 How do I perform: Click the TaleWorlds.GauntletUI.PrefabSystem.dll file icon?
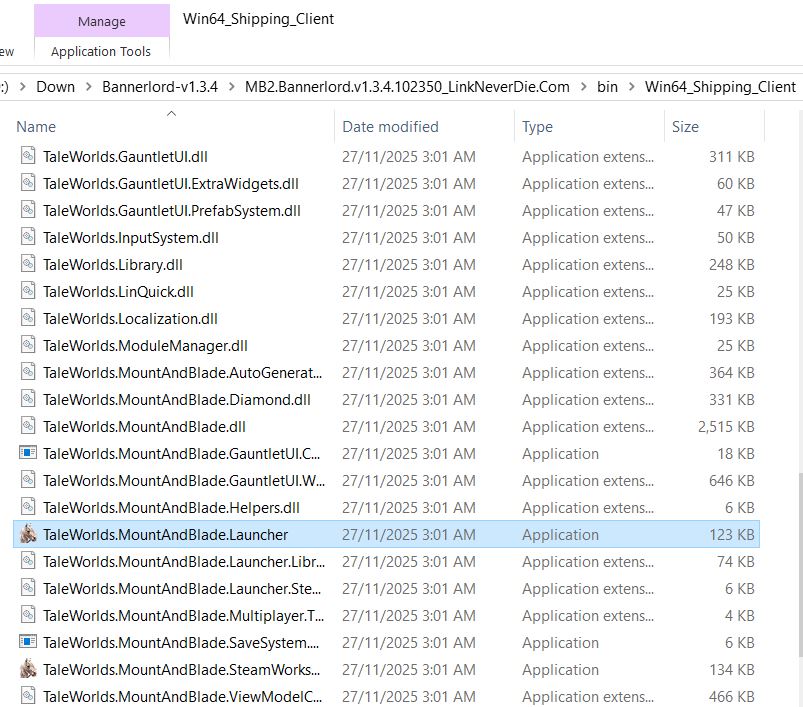[x=28, y=210]
